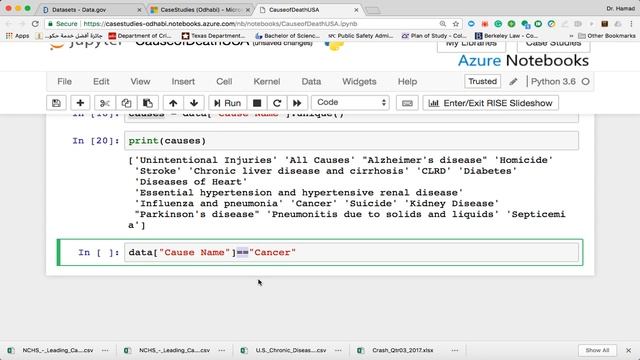The height and width of the screenshot is (360, 640).
Task: Open the Widgets menu
Action: coord(359,82)
